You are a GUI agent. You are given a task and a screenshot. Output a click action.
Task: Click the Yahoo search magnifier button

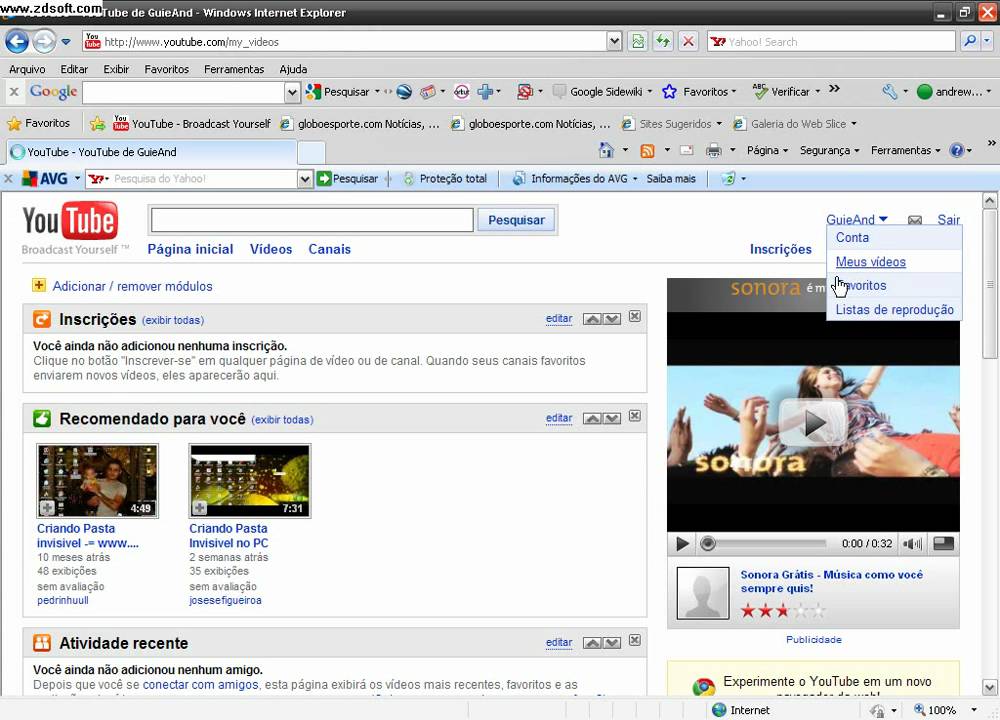[970, 42]
